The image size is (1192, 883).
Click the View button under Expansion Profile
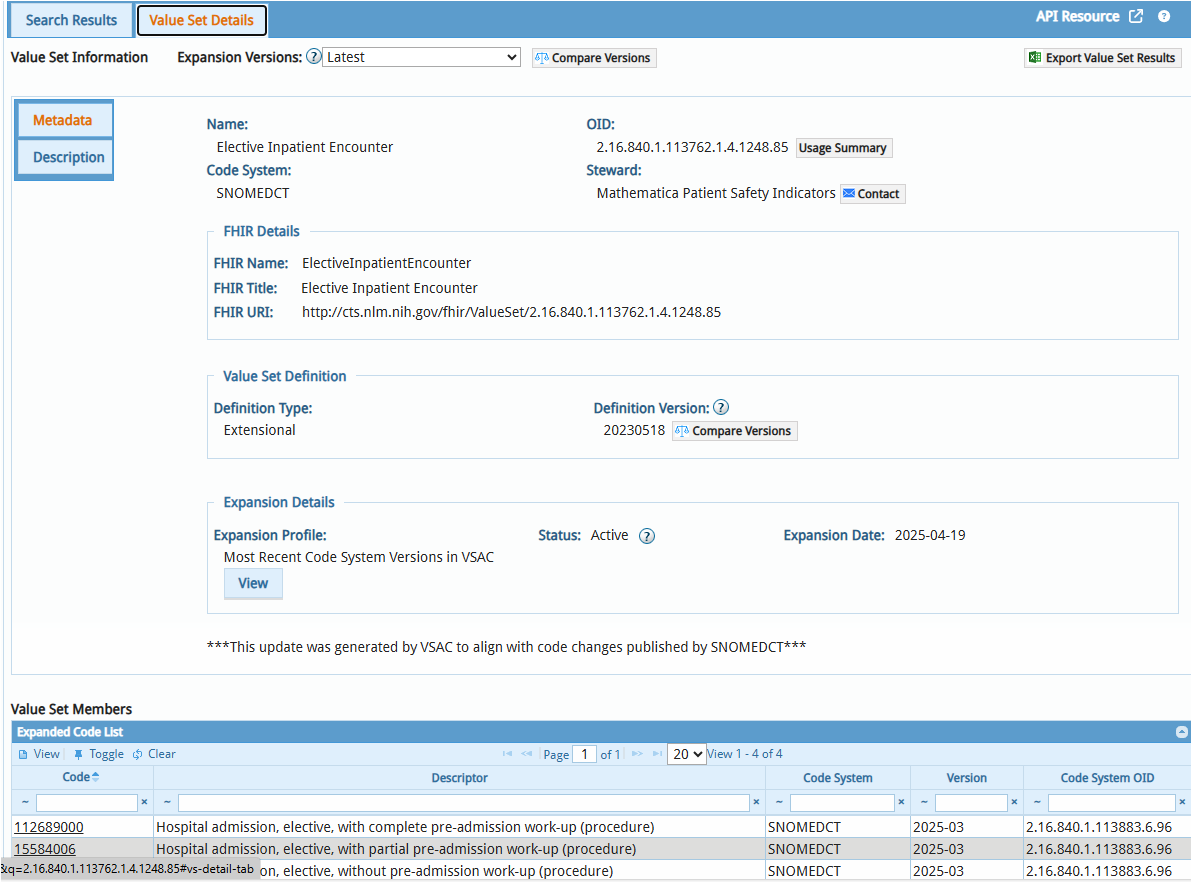(253, 584)
